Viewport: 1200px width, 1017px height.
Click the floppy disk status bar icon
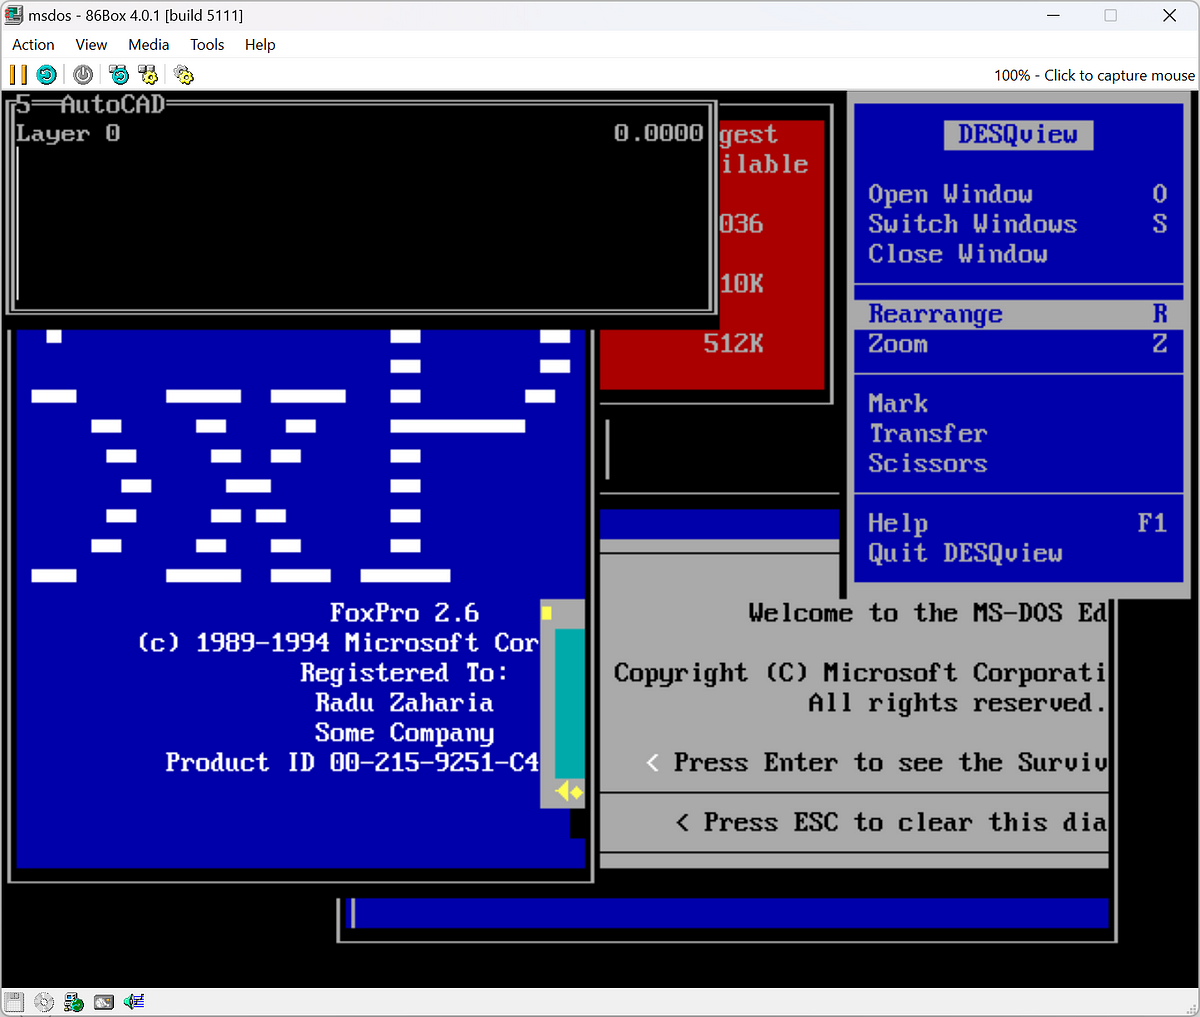(x=14, y=1002)
